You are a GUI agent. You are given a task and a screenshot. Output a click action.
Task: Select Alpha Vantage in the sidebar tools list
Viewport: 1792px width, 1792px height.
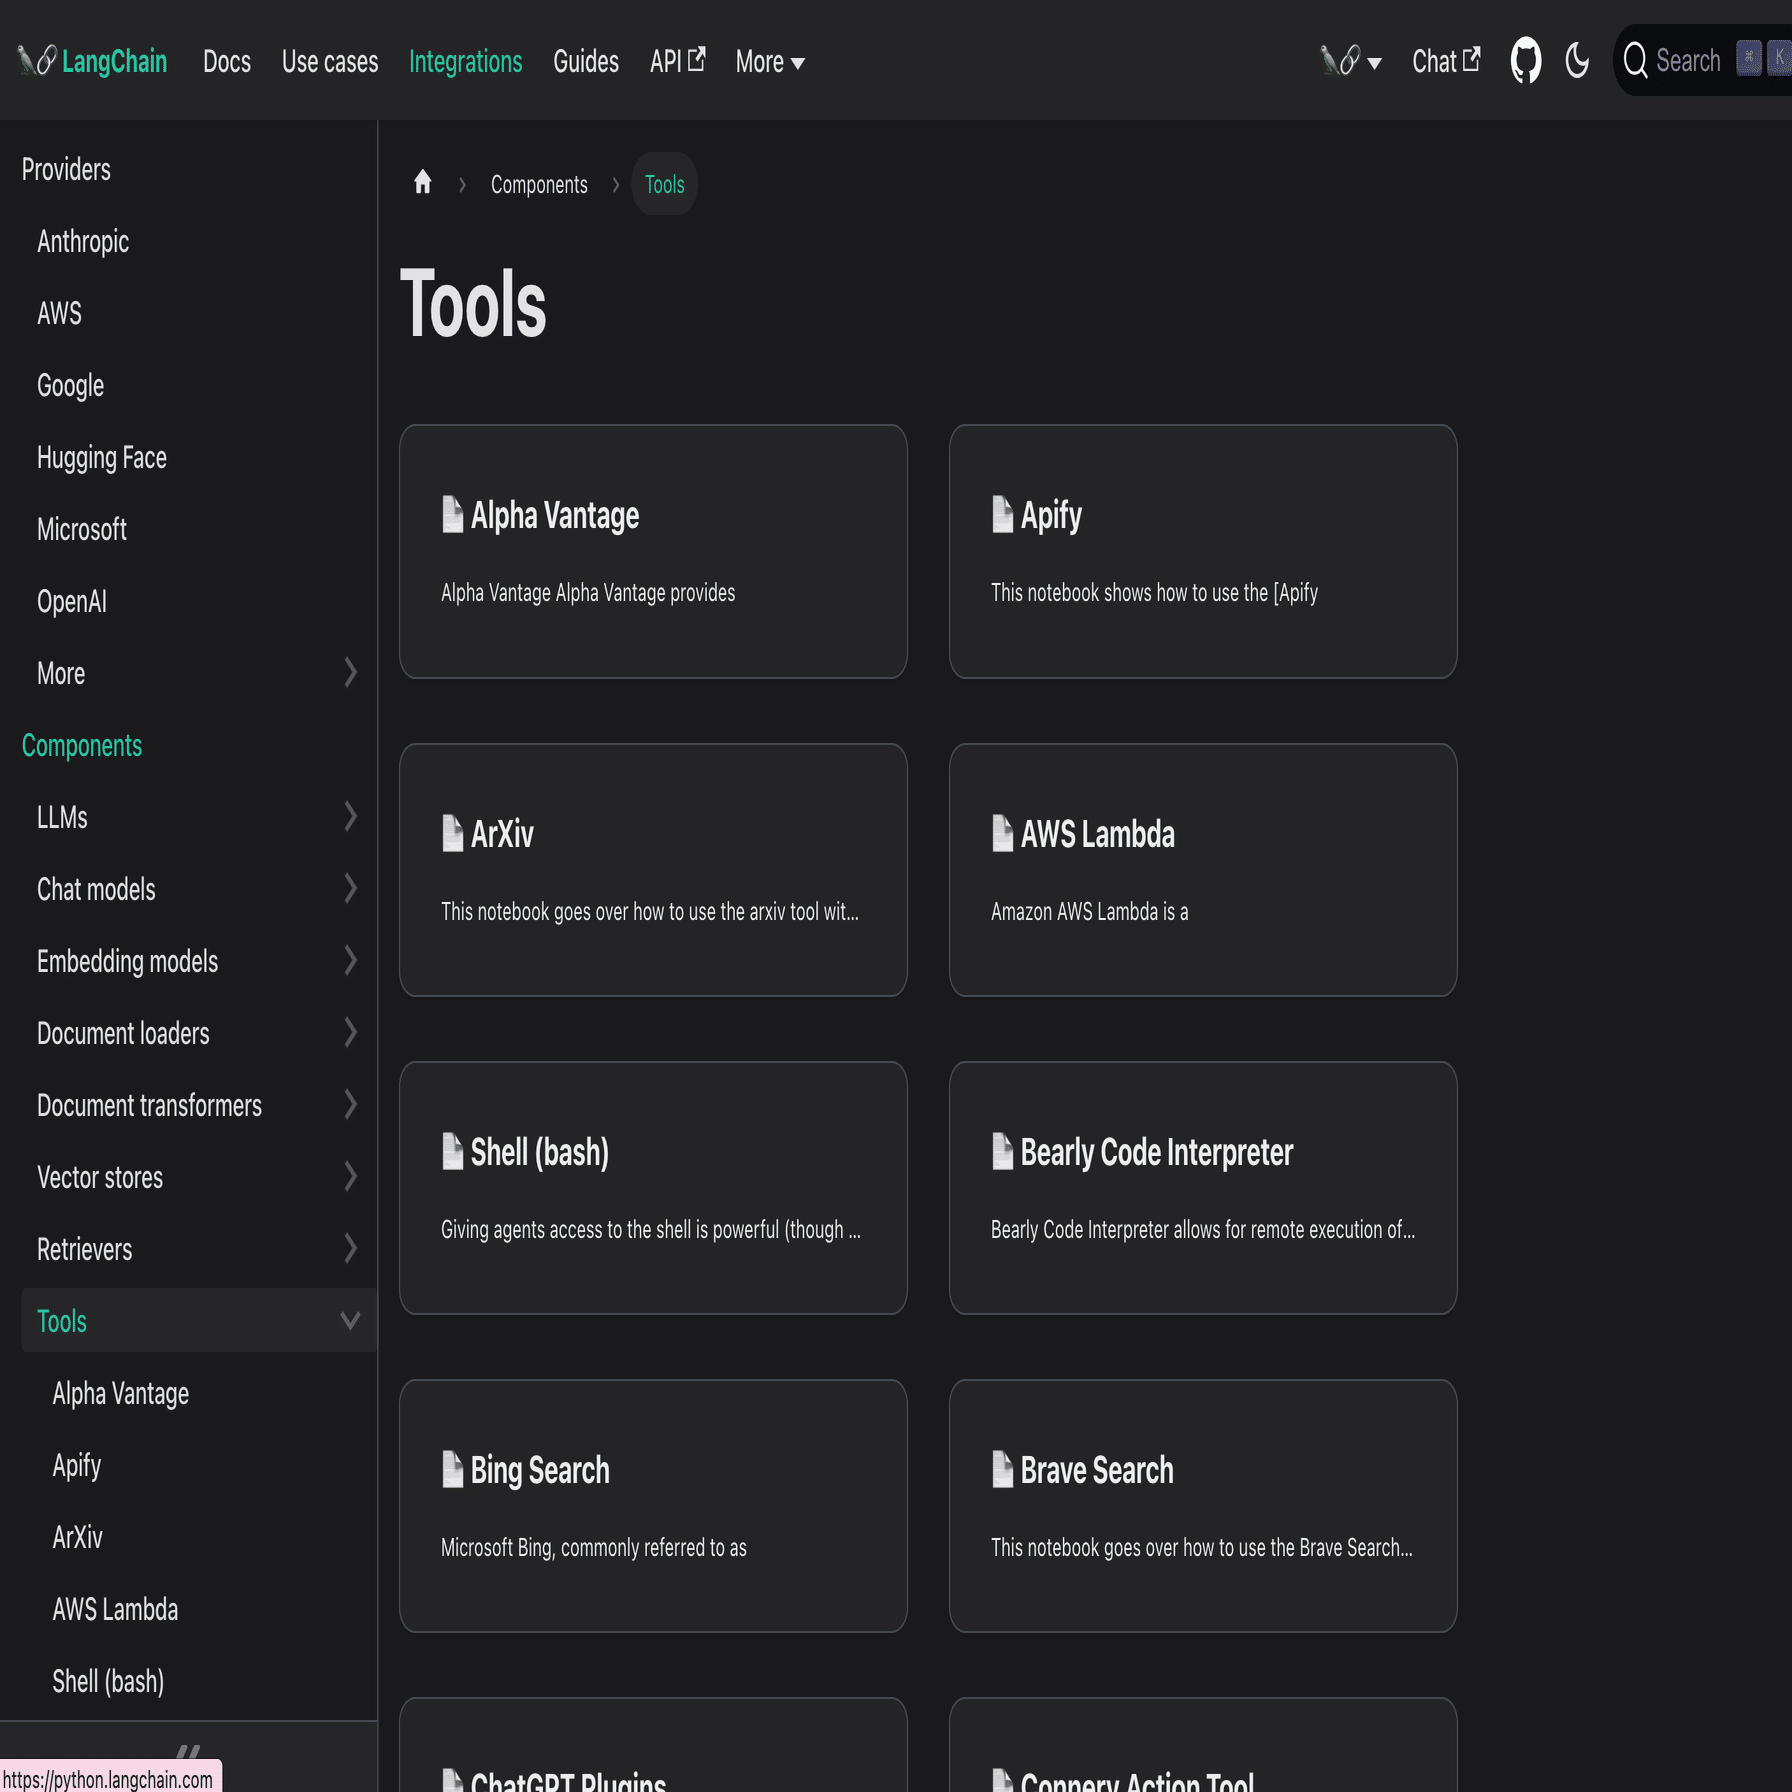click(x=121, y=1393)
